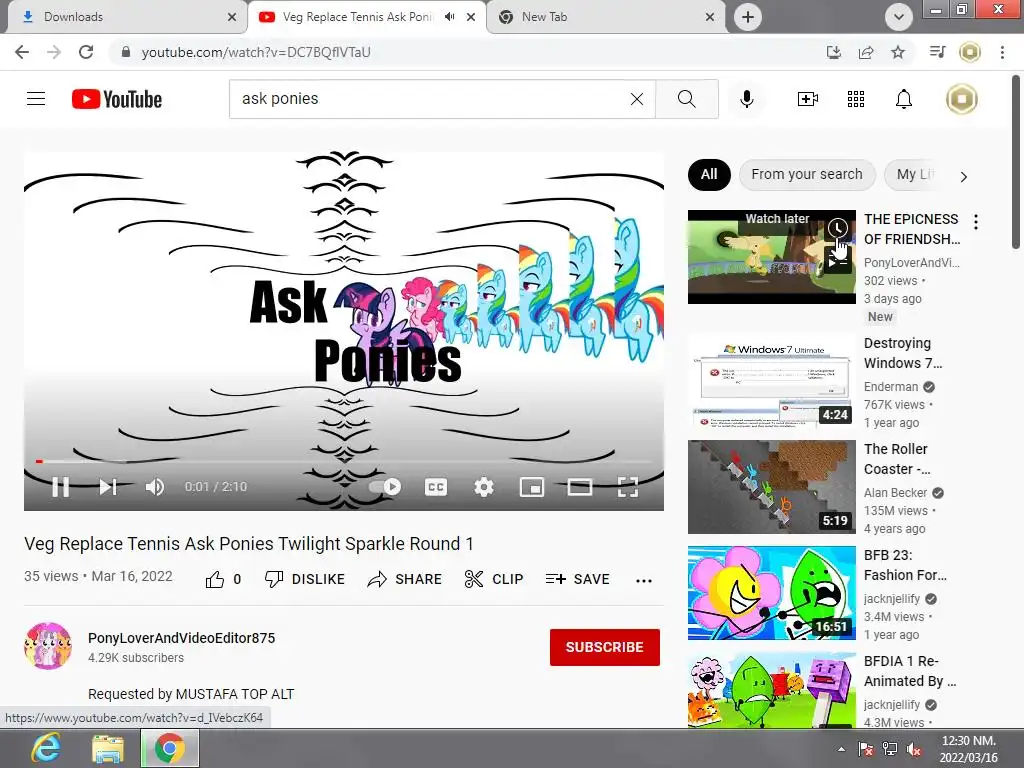The height and width of the screenshot is (768, 1024).
Task: Go back in browser
Action: [22, 52]
